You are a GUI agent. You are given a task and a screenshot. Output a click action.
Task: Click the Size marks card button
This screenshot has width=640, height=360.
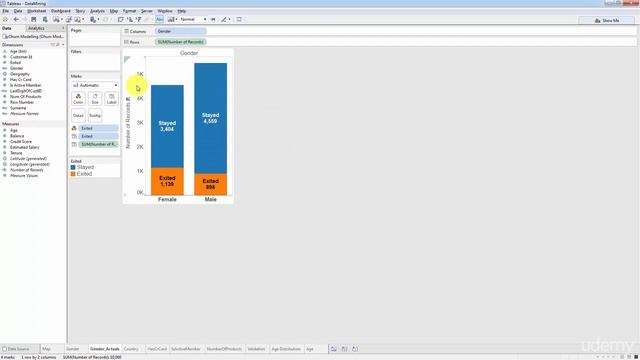(x=95, y=98)
